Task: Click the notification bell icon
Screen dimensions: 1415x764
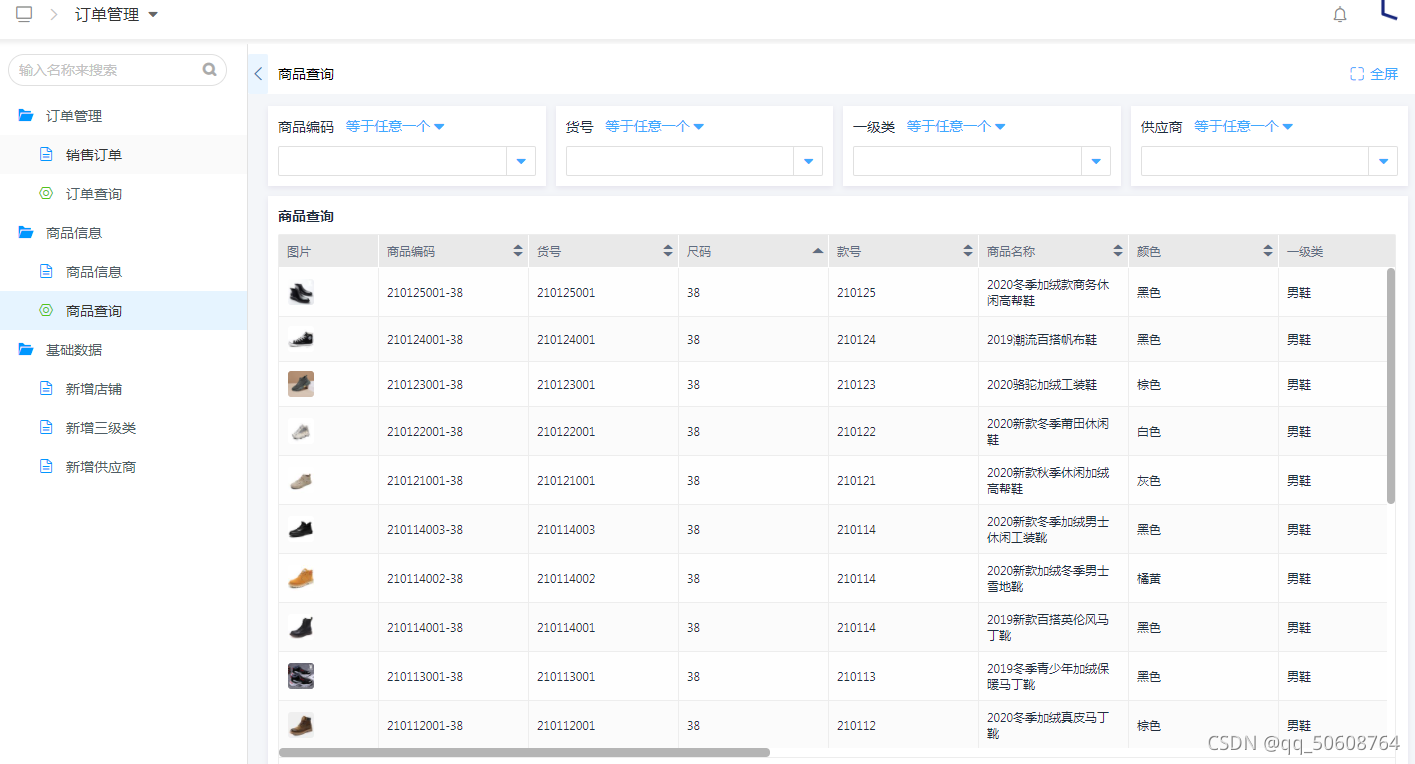Action: [x=1340, y=14]
